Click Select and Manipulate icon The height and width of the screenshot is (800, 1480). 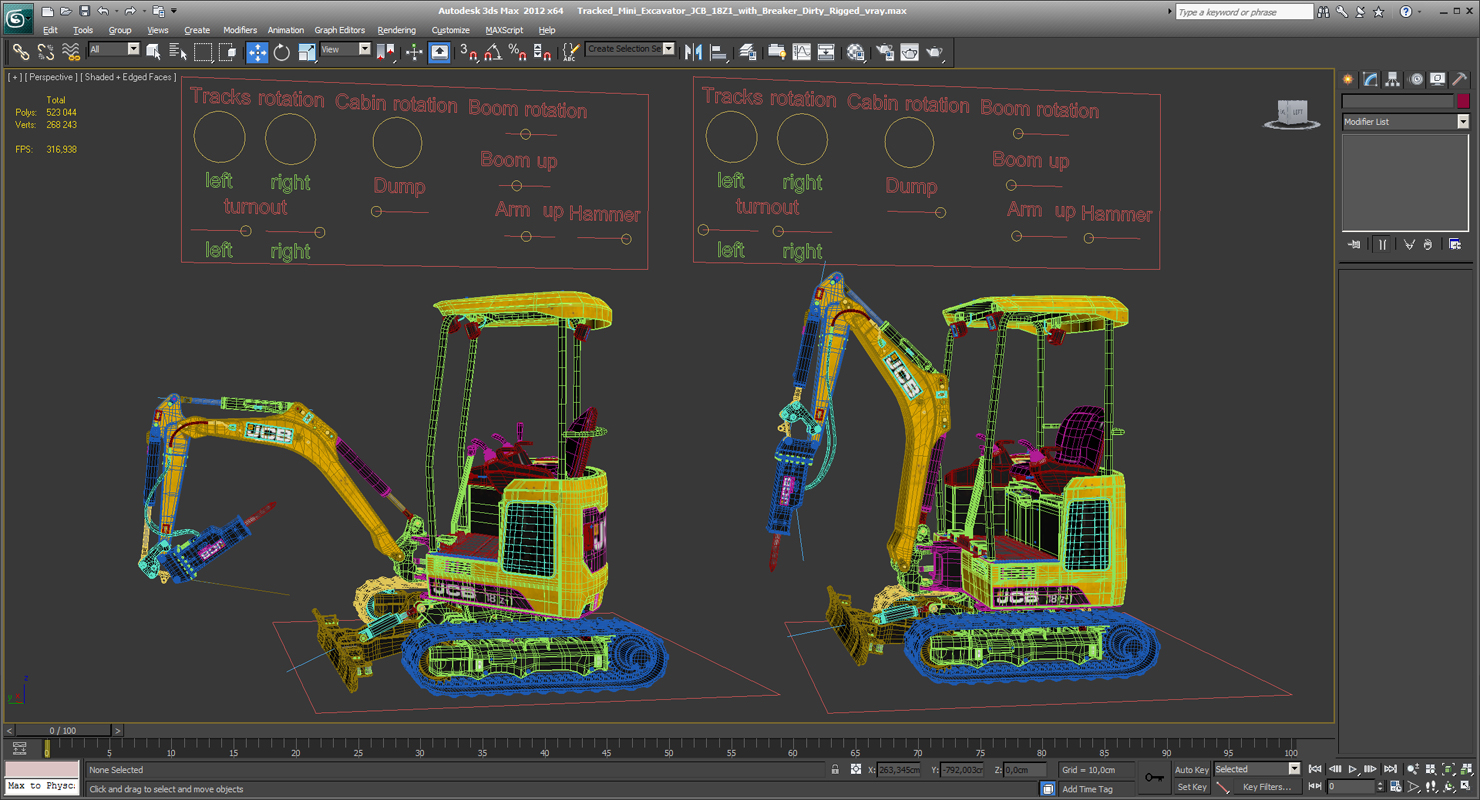[x=413, y=52]
